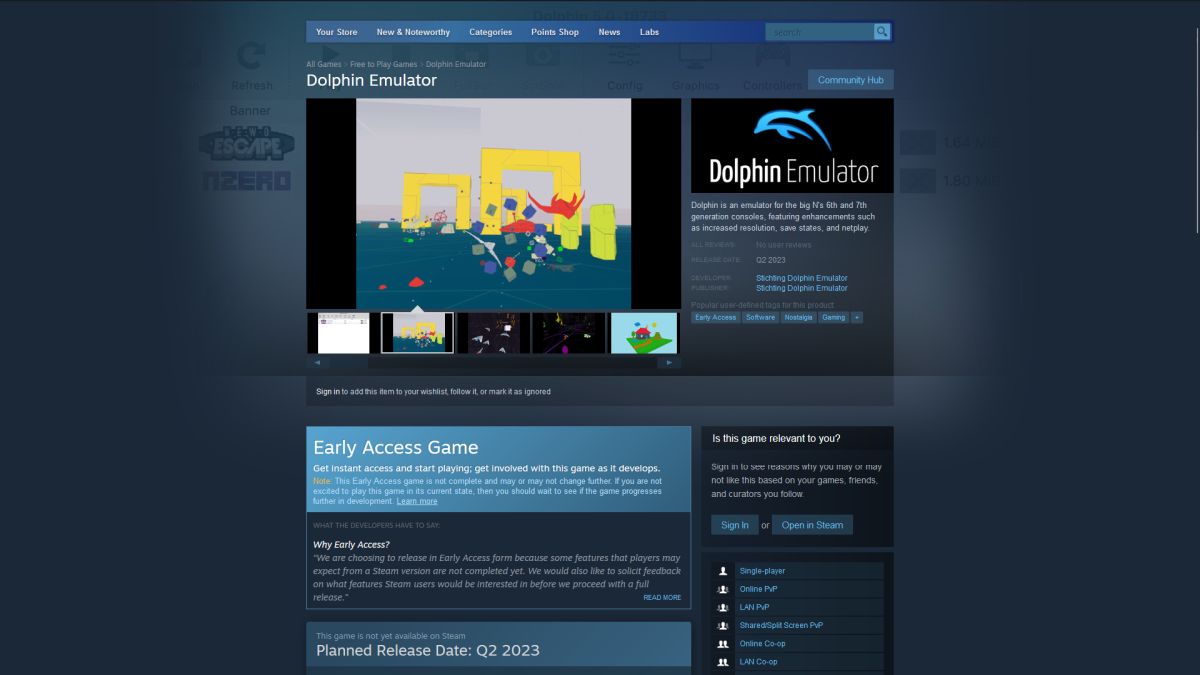Add a tag with the plus button

tap(857, 317)
